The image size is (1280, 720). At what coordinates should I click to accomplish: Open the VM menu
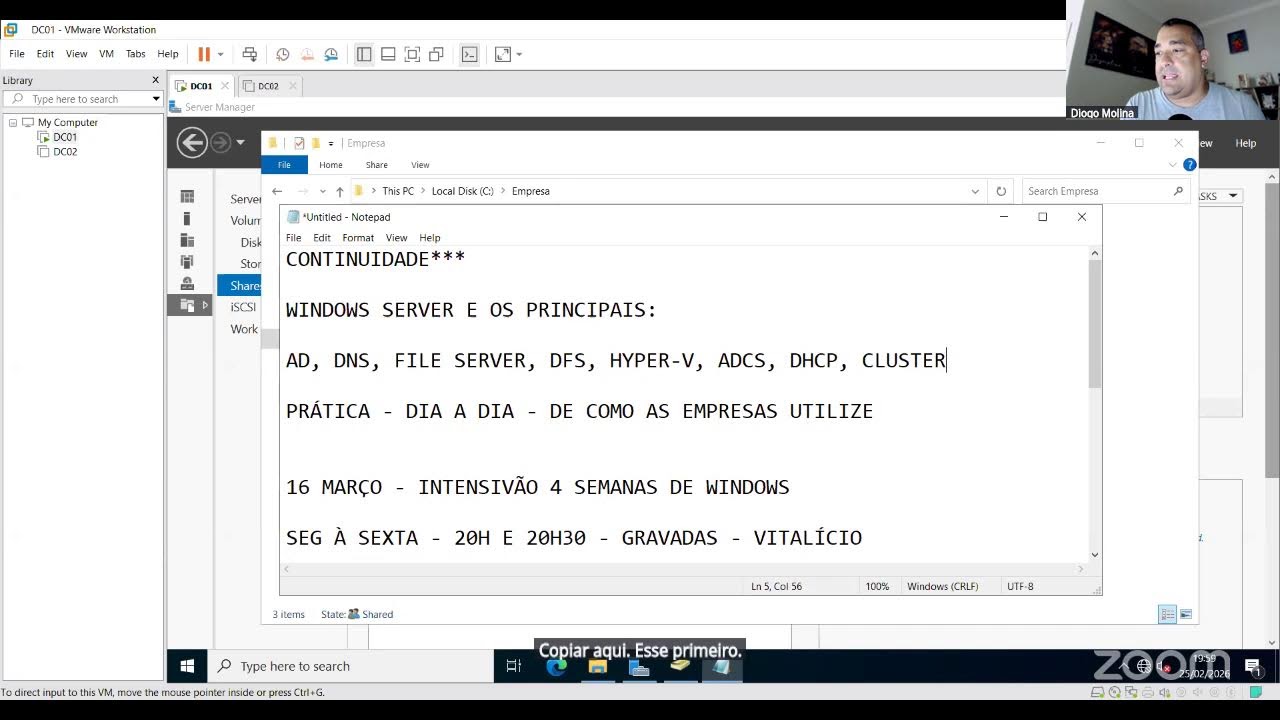(x=106, y=54)
